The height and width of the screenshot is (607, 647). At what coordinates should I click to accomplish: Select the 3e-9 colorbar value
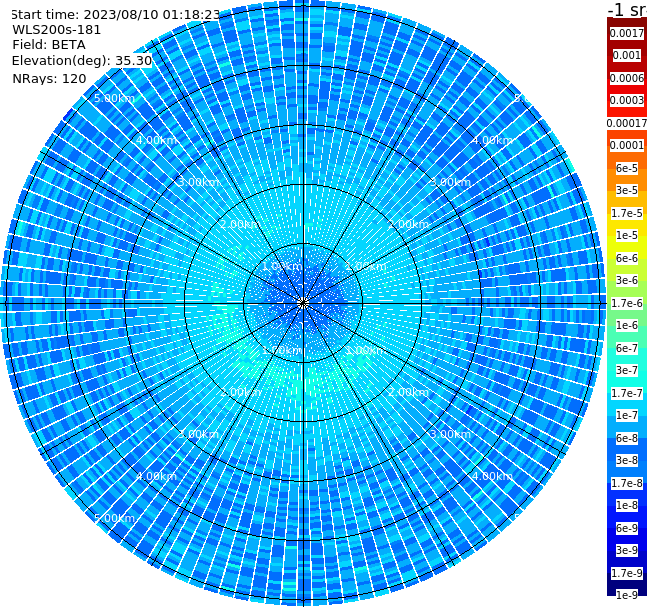627,550
